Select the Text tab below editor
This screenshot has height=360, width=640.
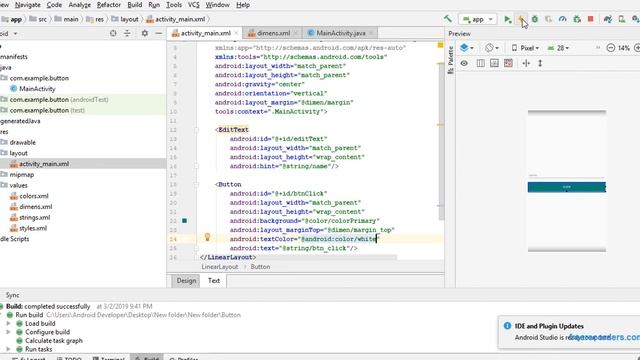tap(214, 280)
